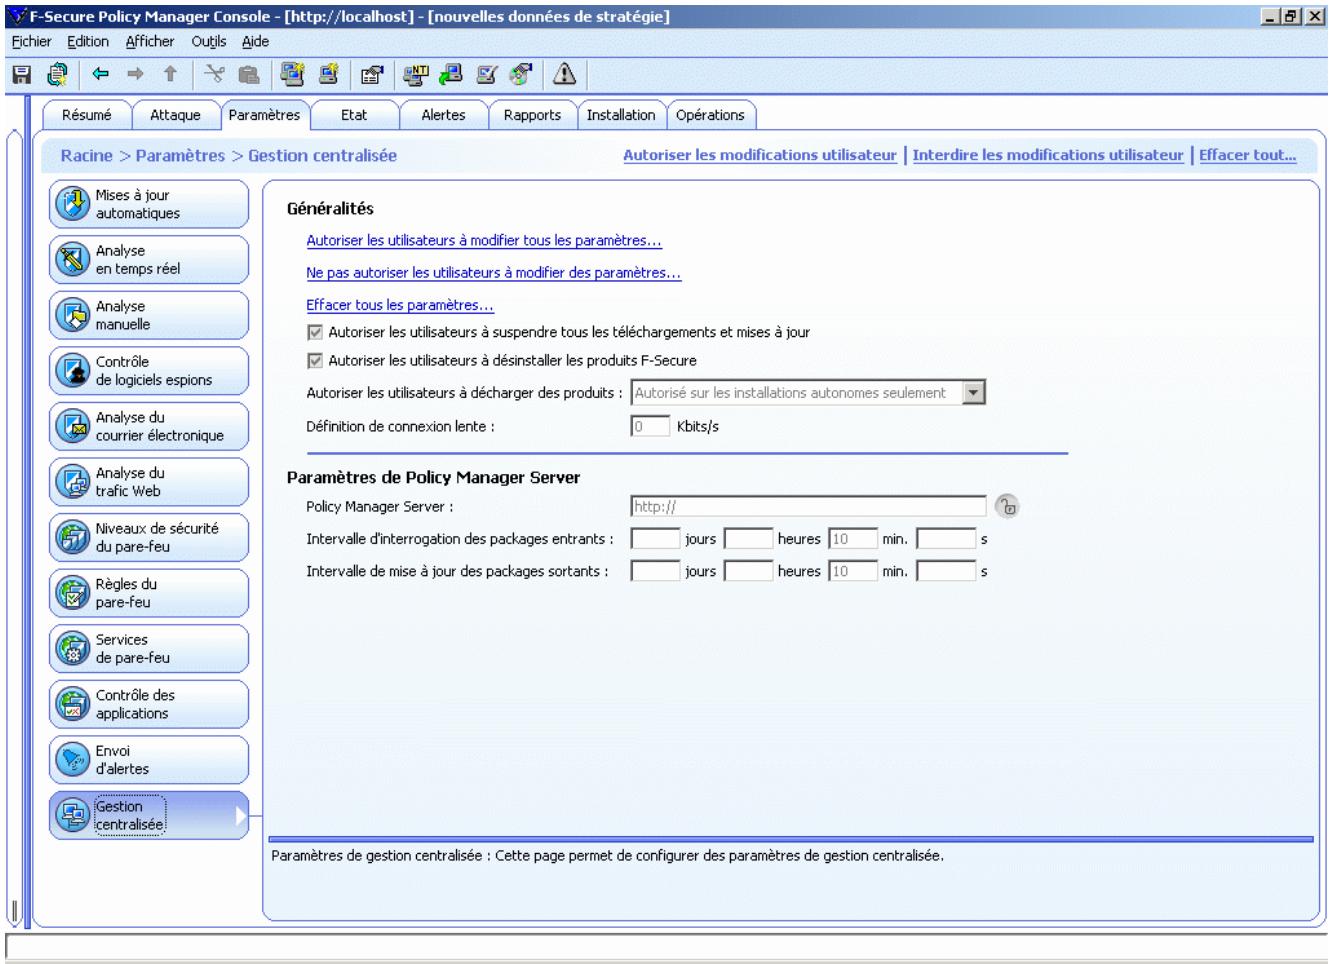Click outgoing packages interval jours field
The height and width of the screenshot is (964, 1334).
[655, 571]
